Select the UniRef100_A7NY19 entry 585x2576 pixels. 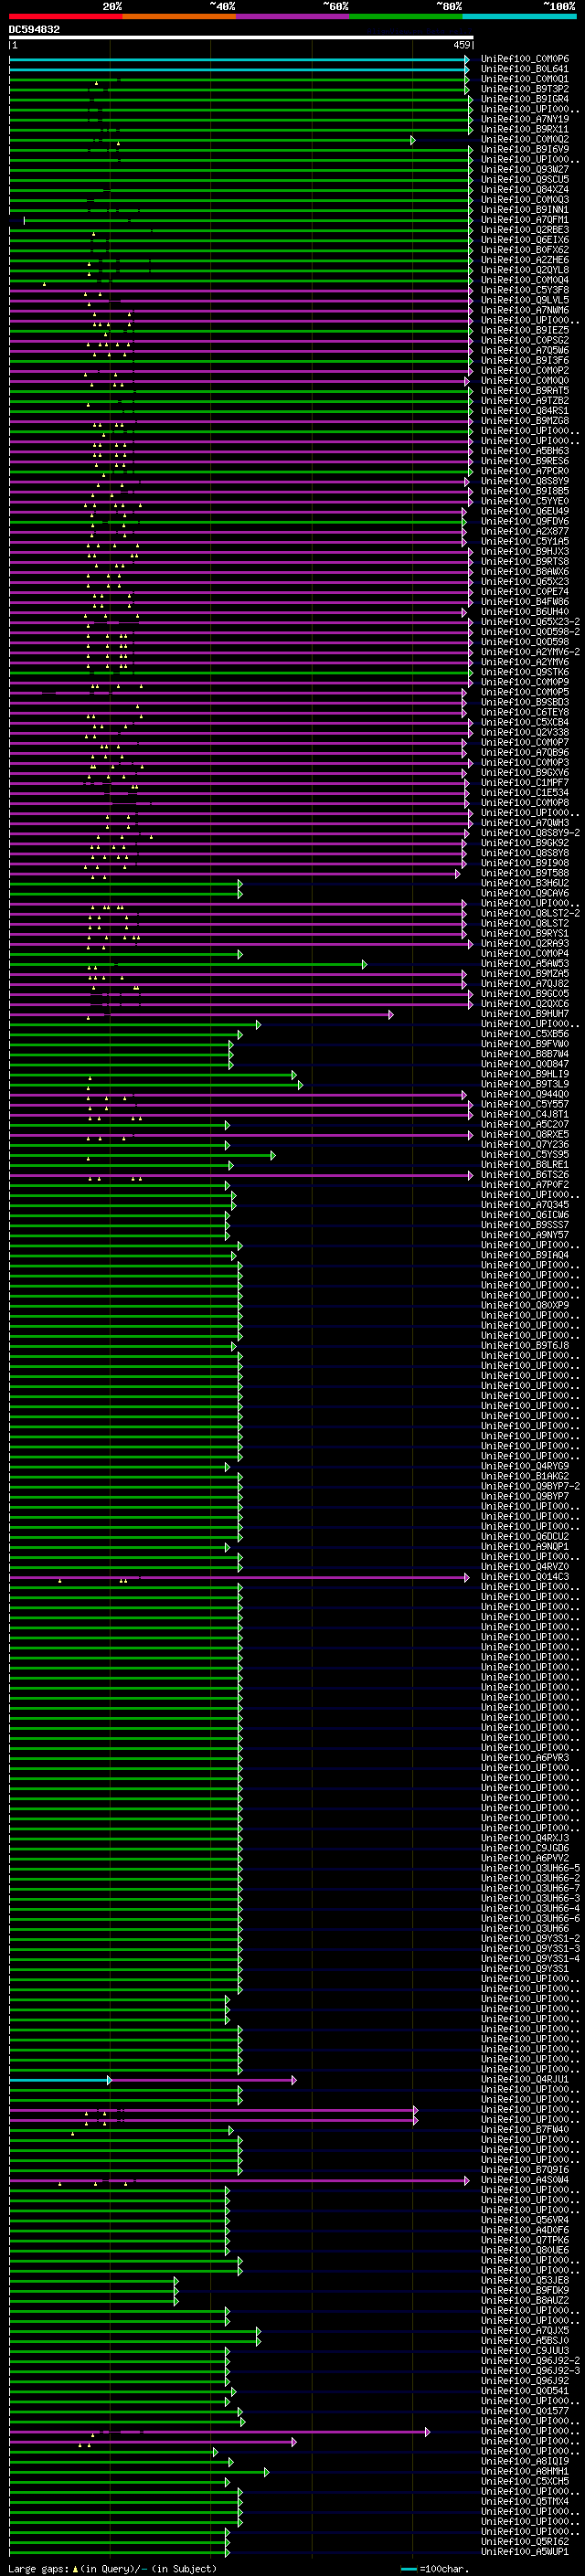525,119
